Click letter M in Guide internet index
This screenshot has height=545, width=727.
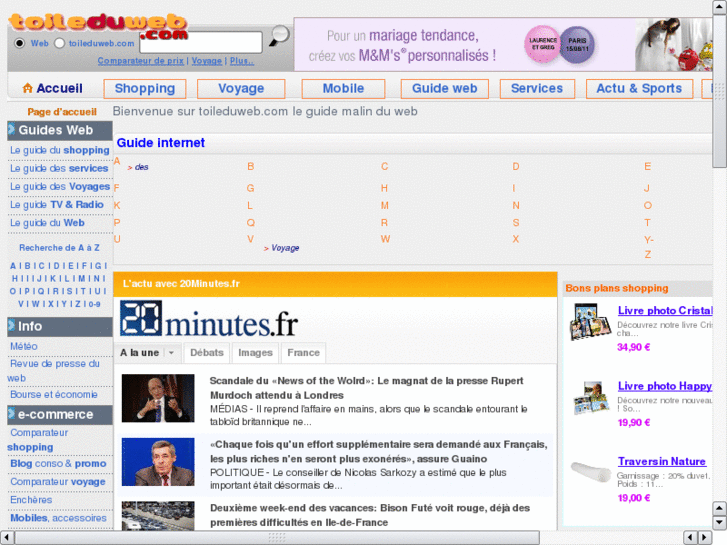[x=384, y=205]
